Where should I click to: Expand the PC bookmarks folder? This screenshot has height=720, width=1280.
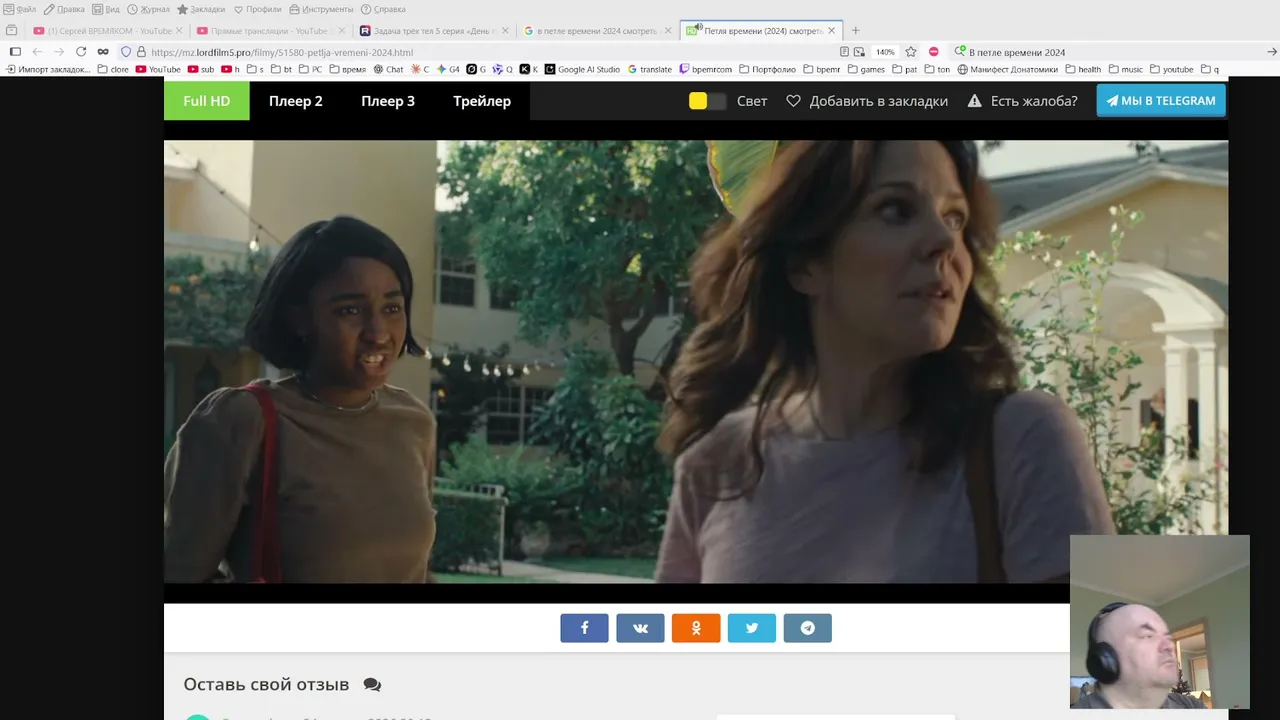[x=310, y=69]
